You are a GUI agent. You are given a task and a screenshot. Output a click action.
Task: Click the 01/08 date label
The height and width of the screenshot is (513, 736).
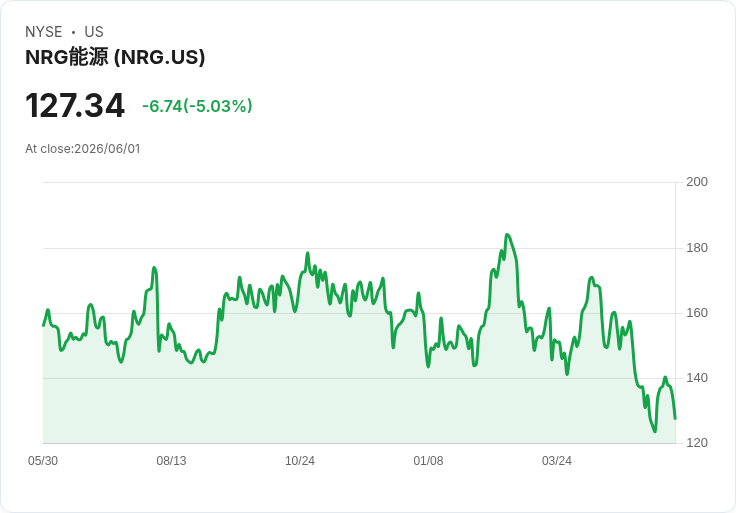[x=428, y=461]
